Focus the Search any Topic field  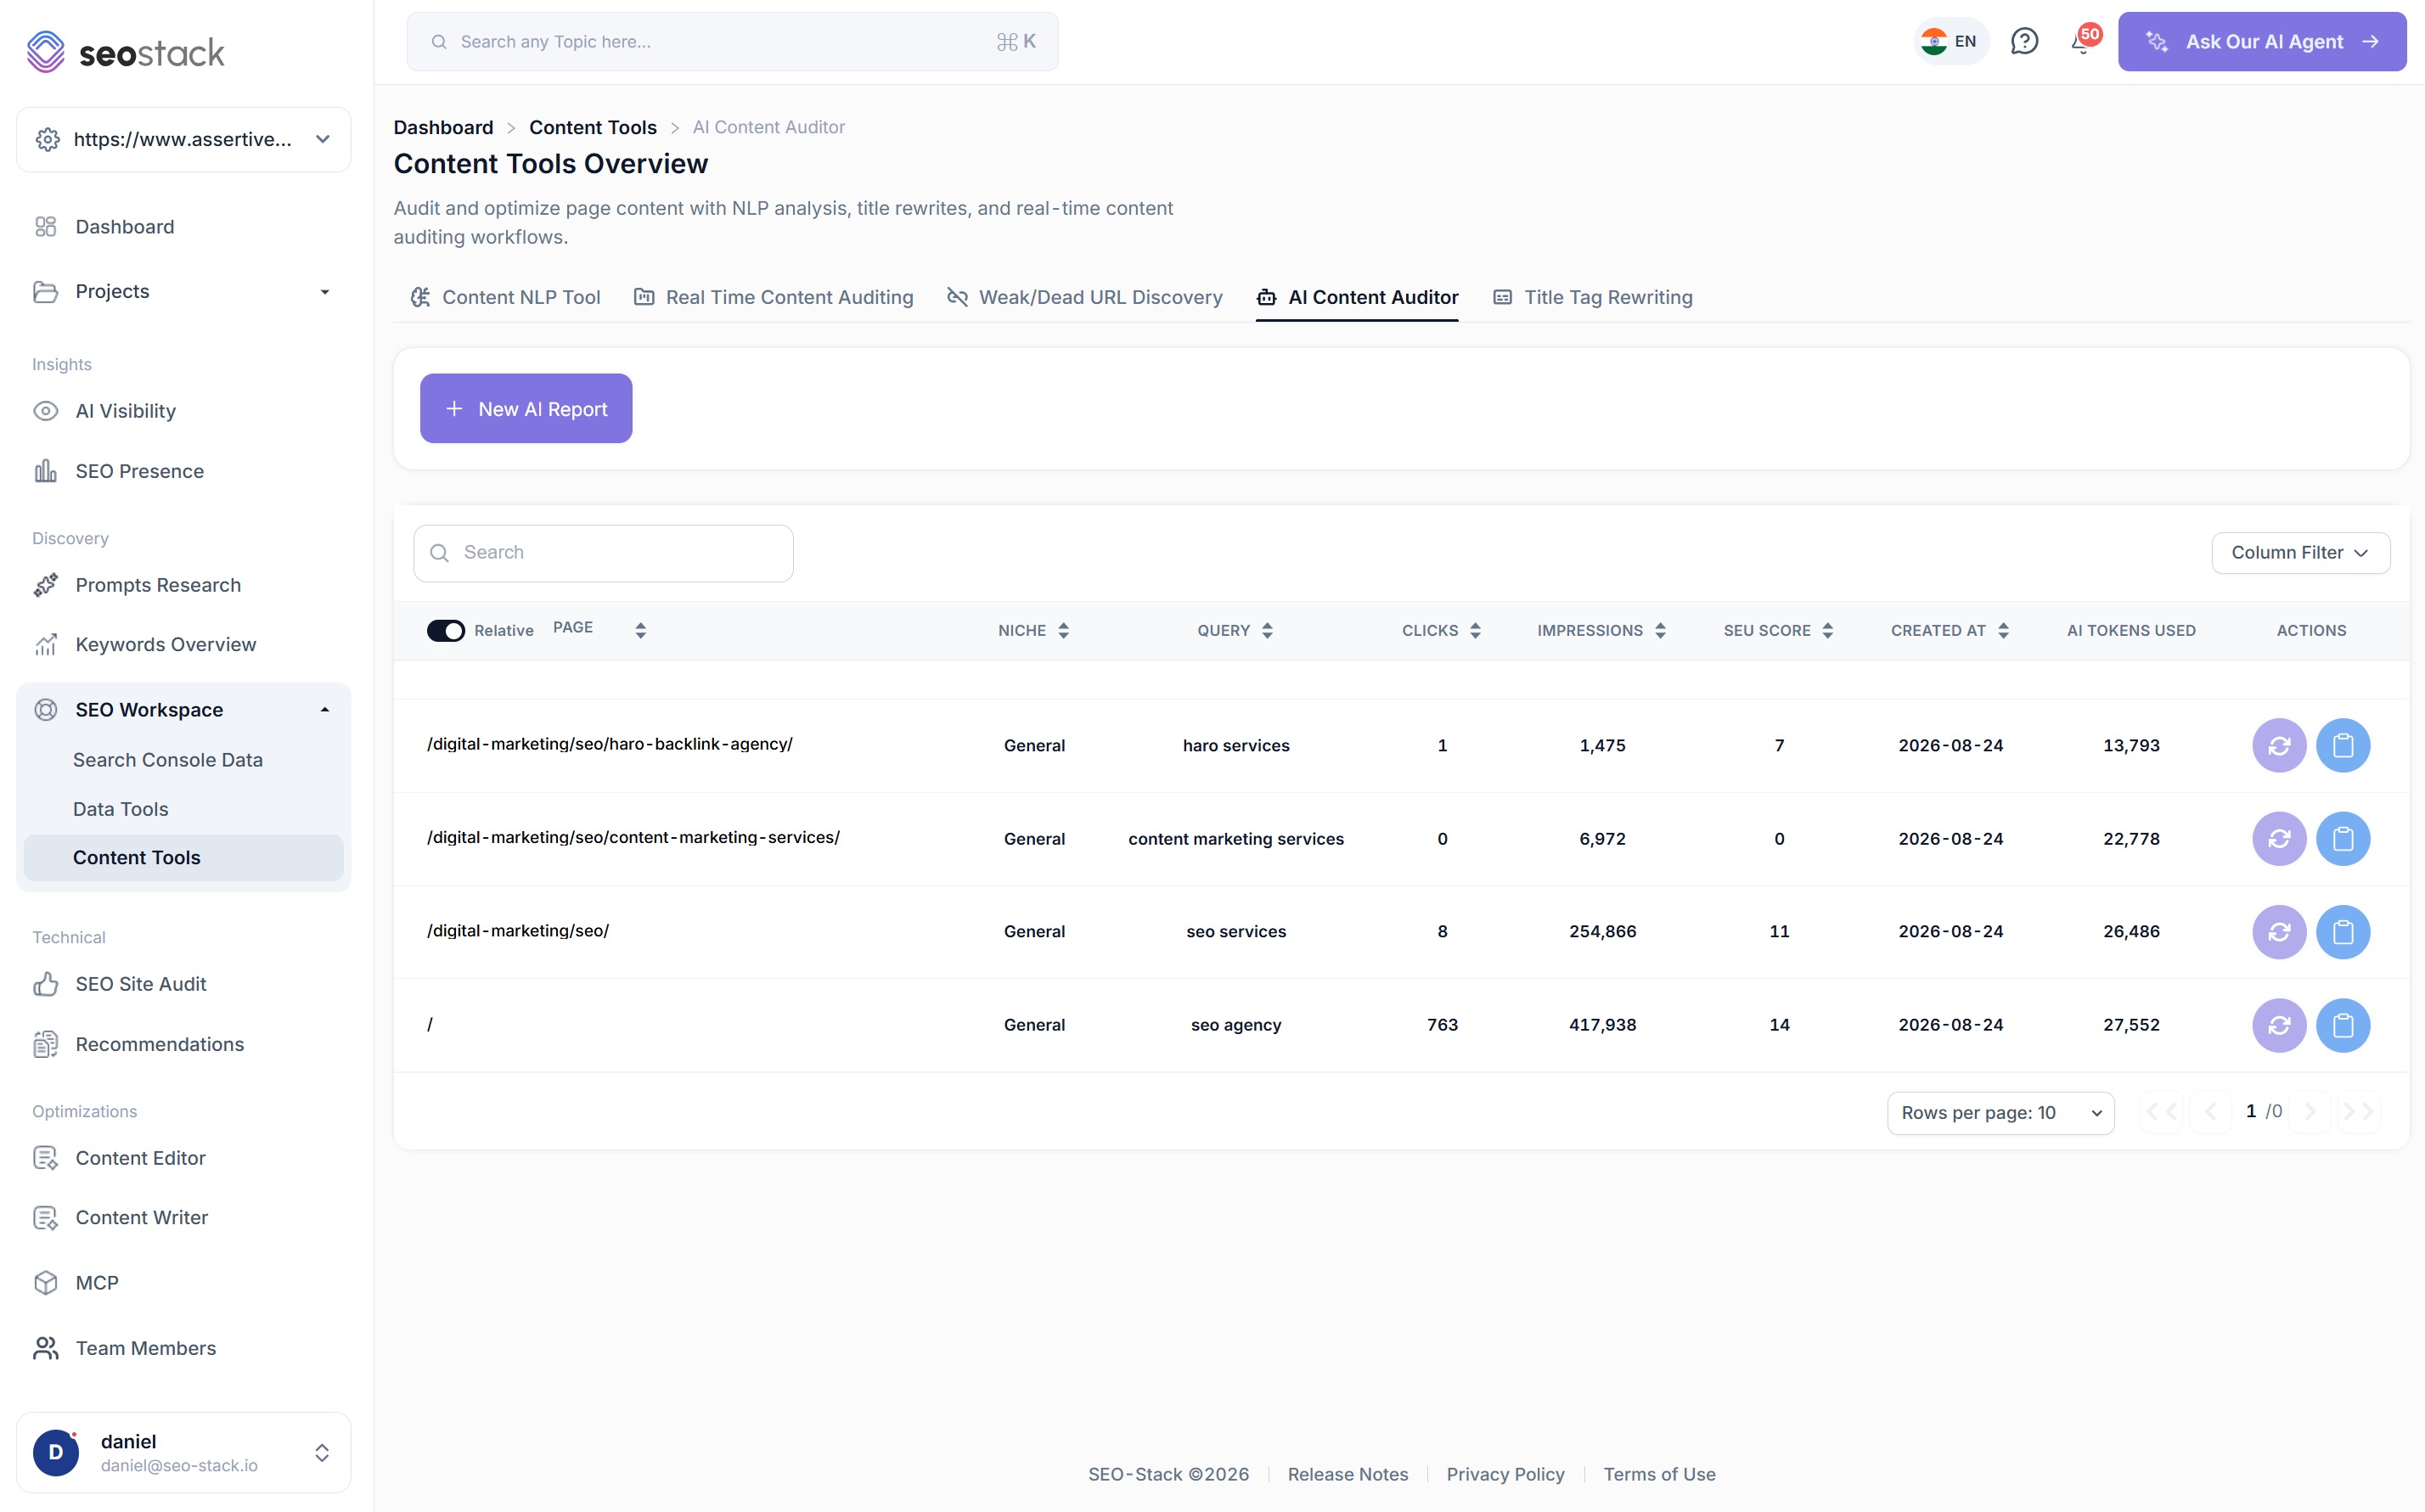(x=732, y=41)
